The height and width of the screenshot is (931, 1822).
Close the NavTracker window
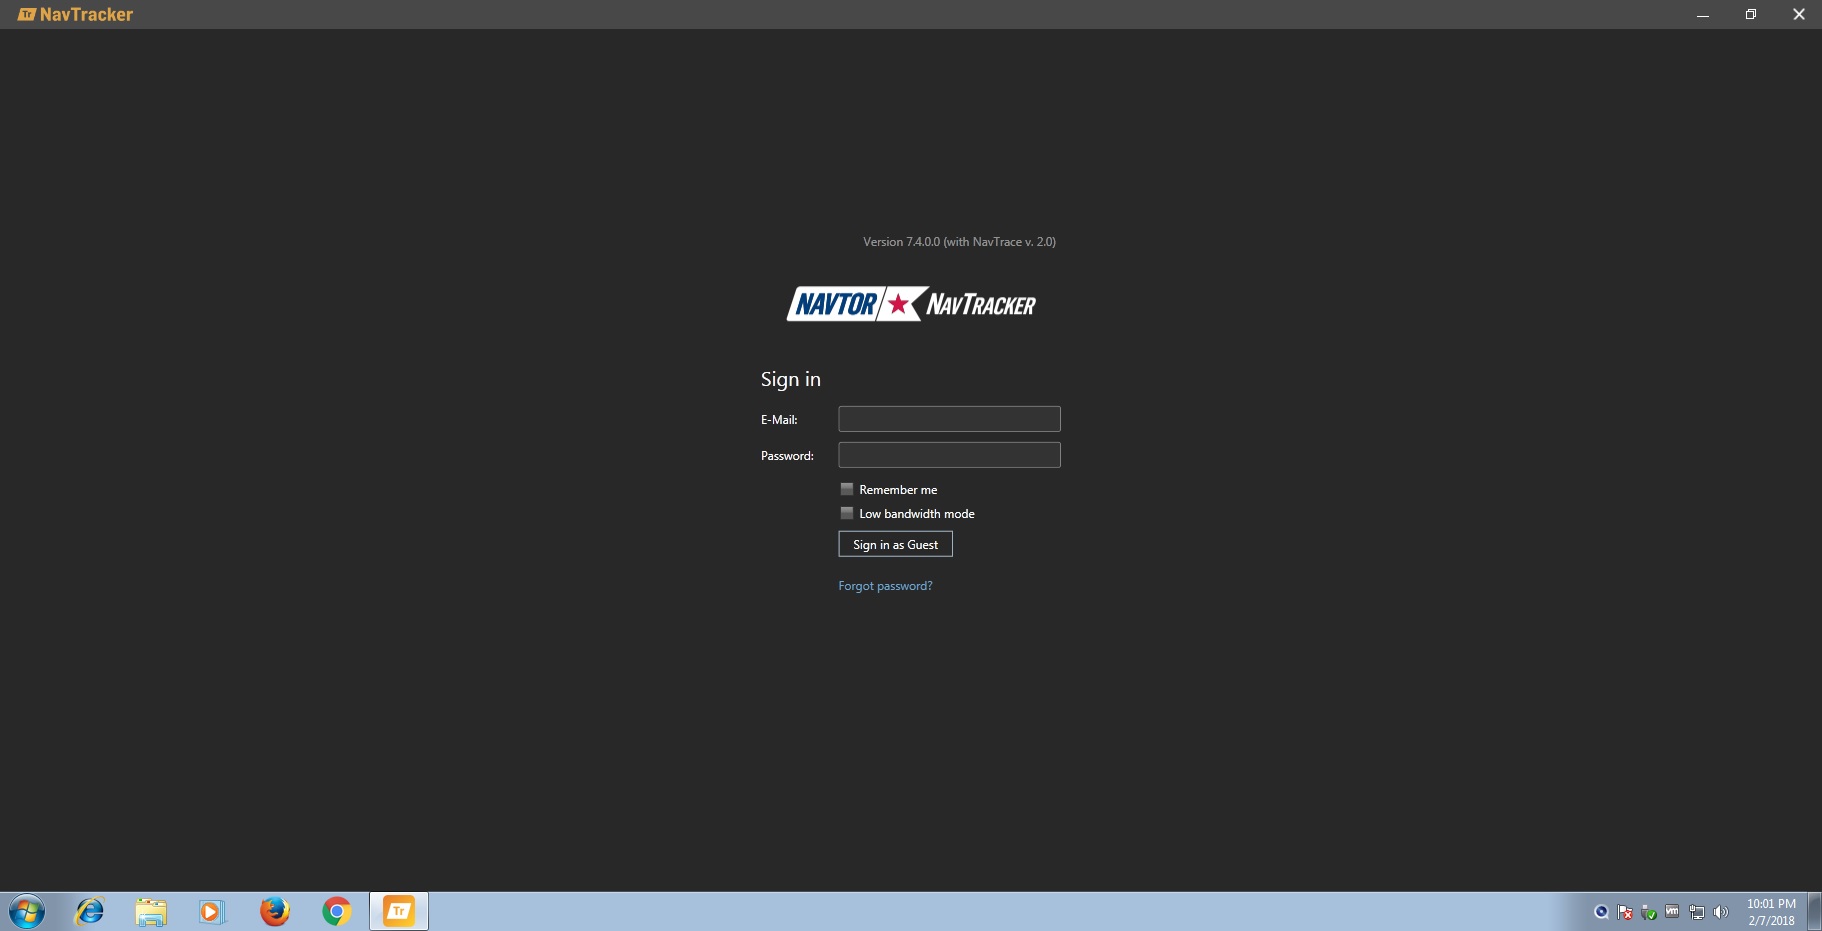pos(1799,14)
